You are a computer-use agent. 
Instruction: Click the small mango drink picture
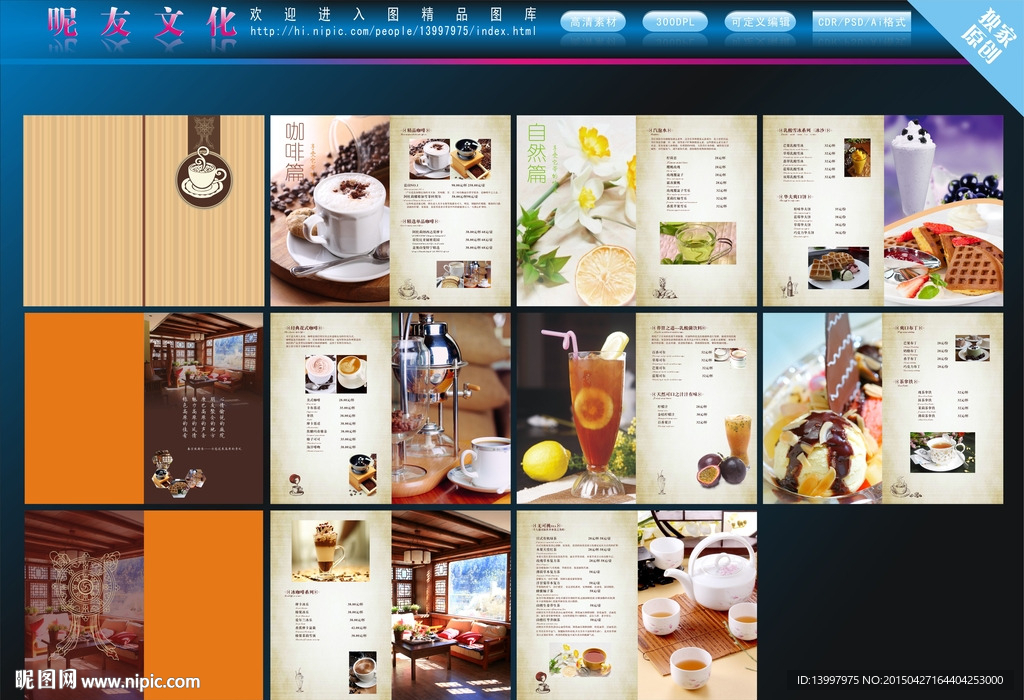pyautogui.click(x=857, y=157)
